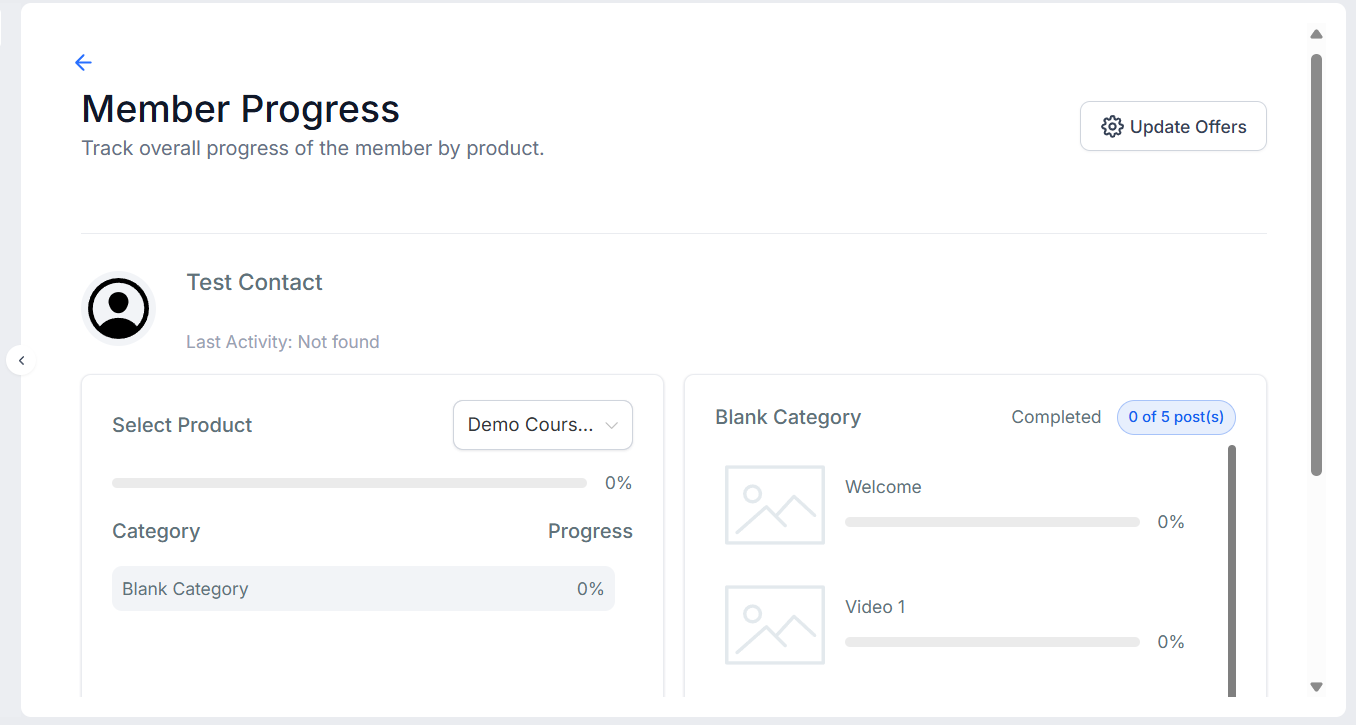Click the gear icon in Update Offers
This screenshot has height=725, width=1356.
(x=1112, y=127)
